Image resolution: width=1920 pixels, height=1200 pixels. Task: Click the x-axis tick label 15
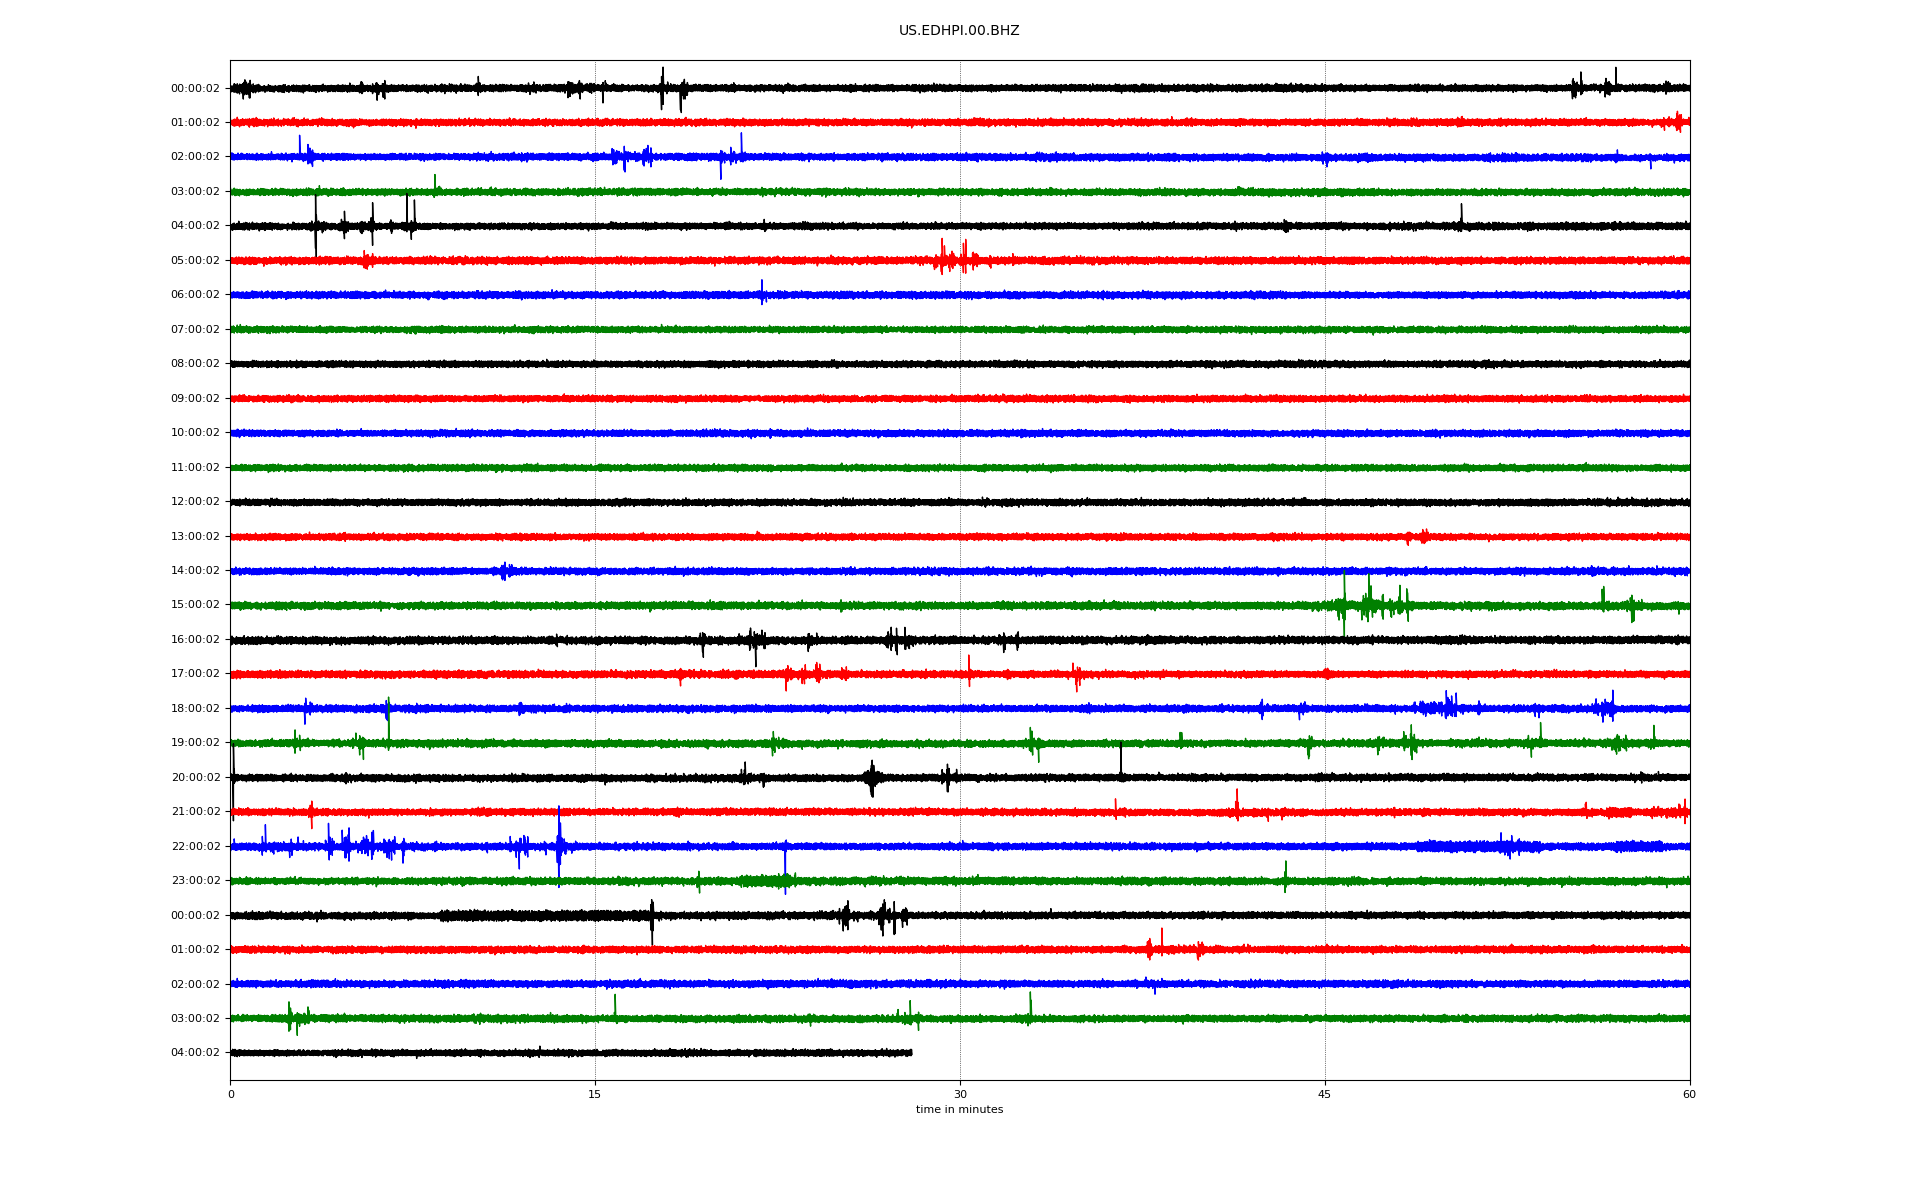pyautogui.click(x=595, y=1095)
